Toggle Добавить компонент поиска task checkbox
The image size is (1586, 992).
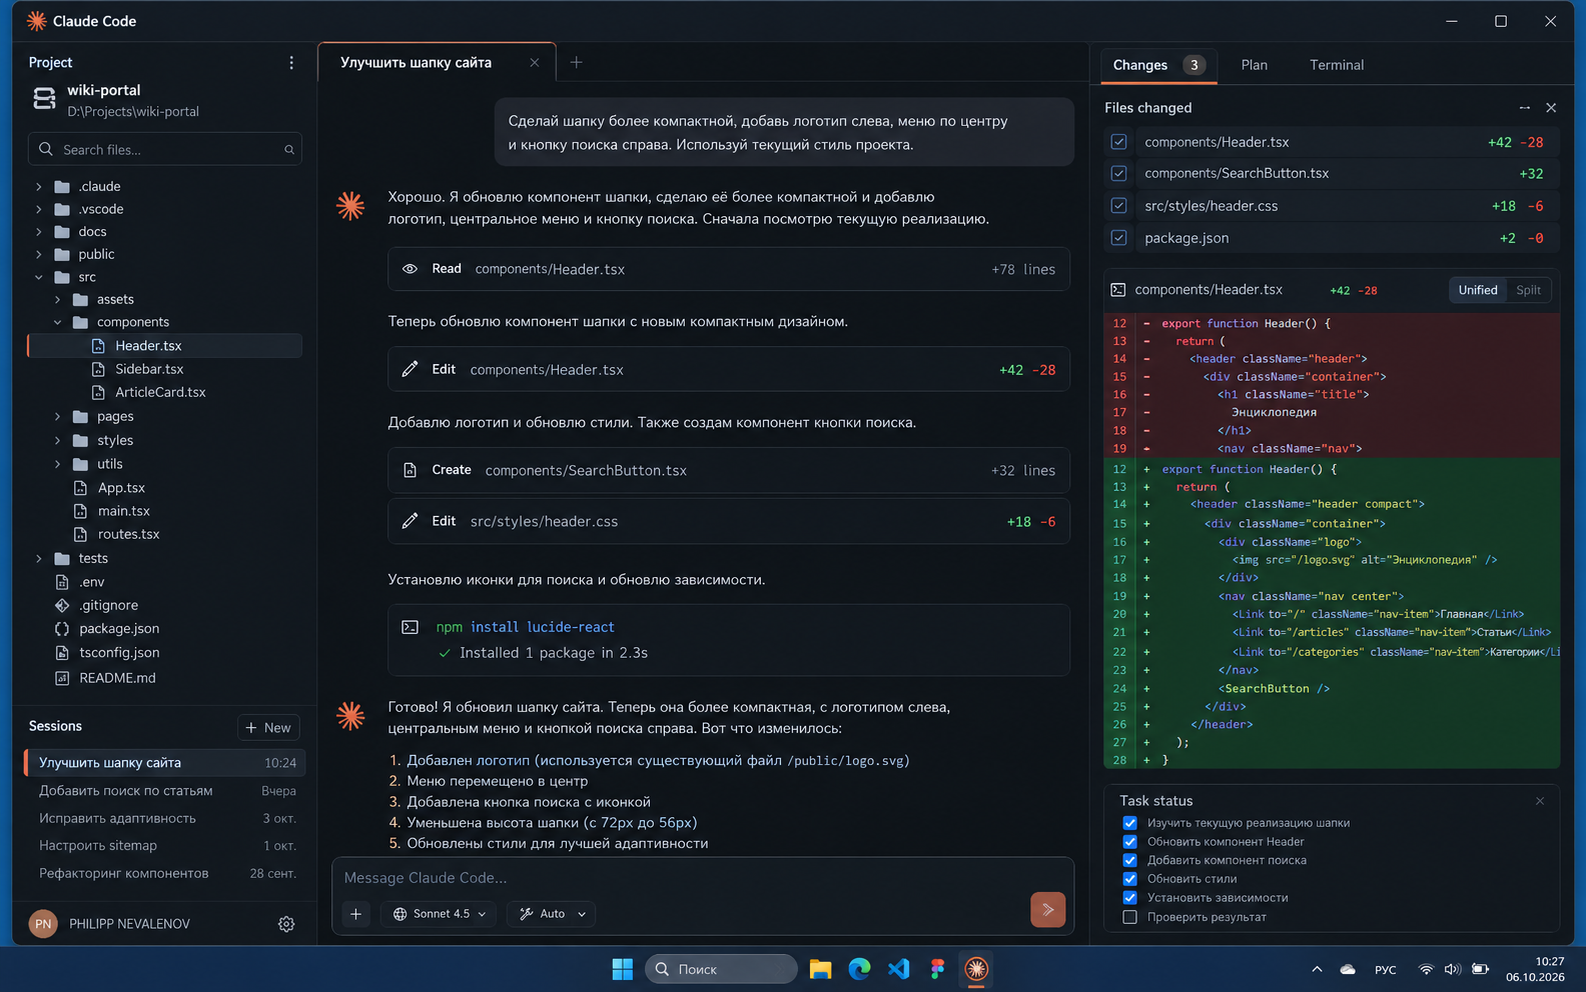click(1130, 860)
